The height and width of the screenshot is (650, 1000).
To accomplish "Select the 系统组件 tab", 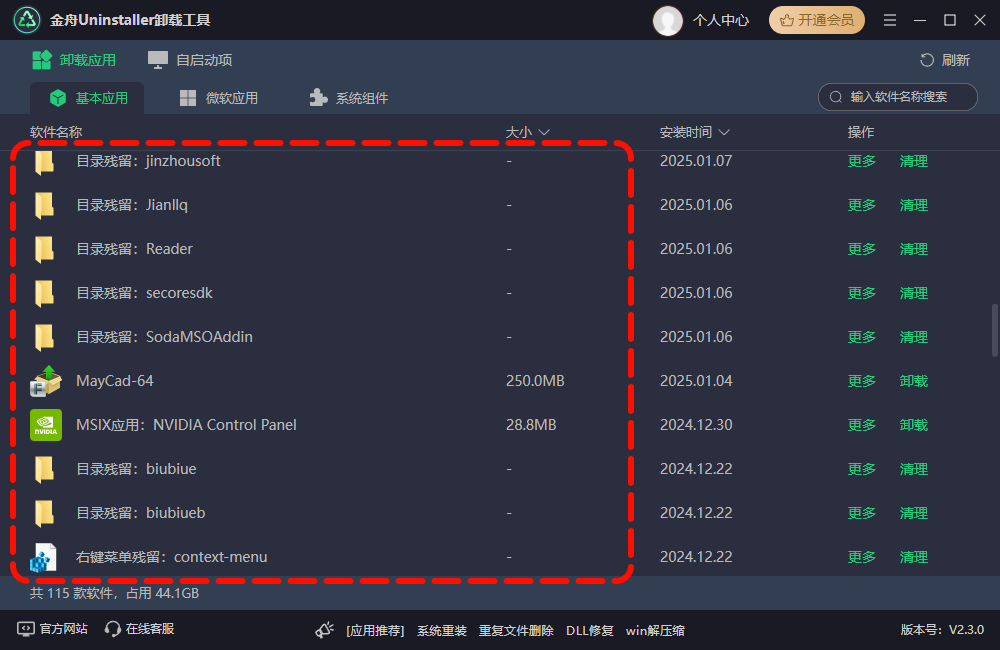I will click(x=349, y=98).
